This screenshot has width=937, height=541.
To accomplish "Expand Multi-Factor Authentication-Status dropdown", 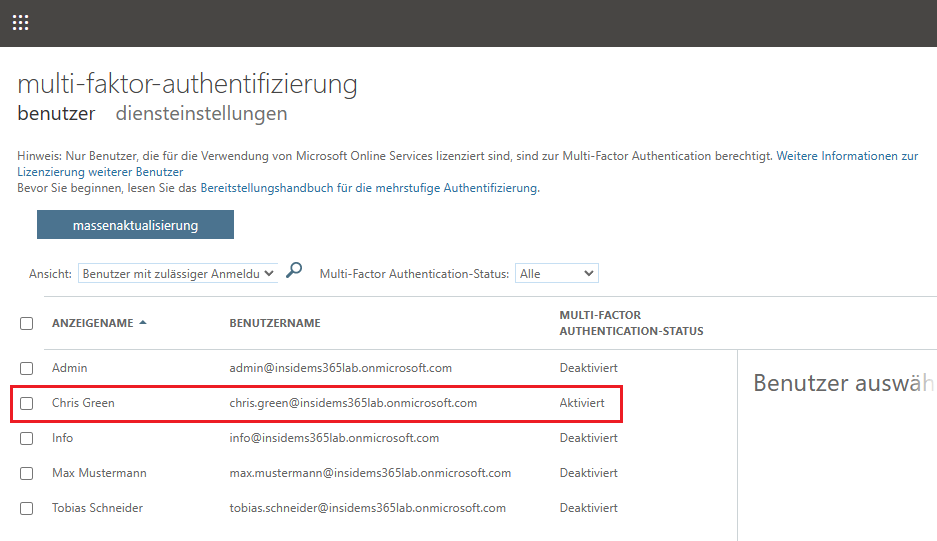I will [556, 273].
